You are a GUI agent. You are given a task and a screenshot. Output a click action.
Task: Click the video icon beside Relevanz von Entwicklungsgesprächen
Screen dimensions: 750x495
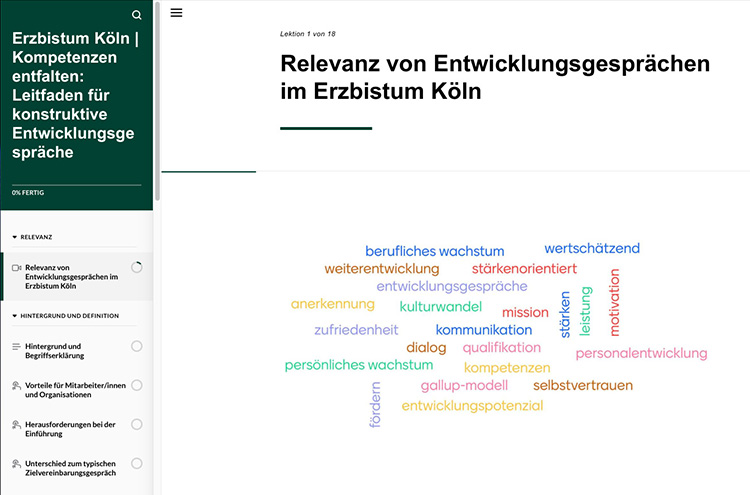point(16,268)
